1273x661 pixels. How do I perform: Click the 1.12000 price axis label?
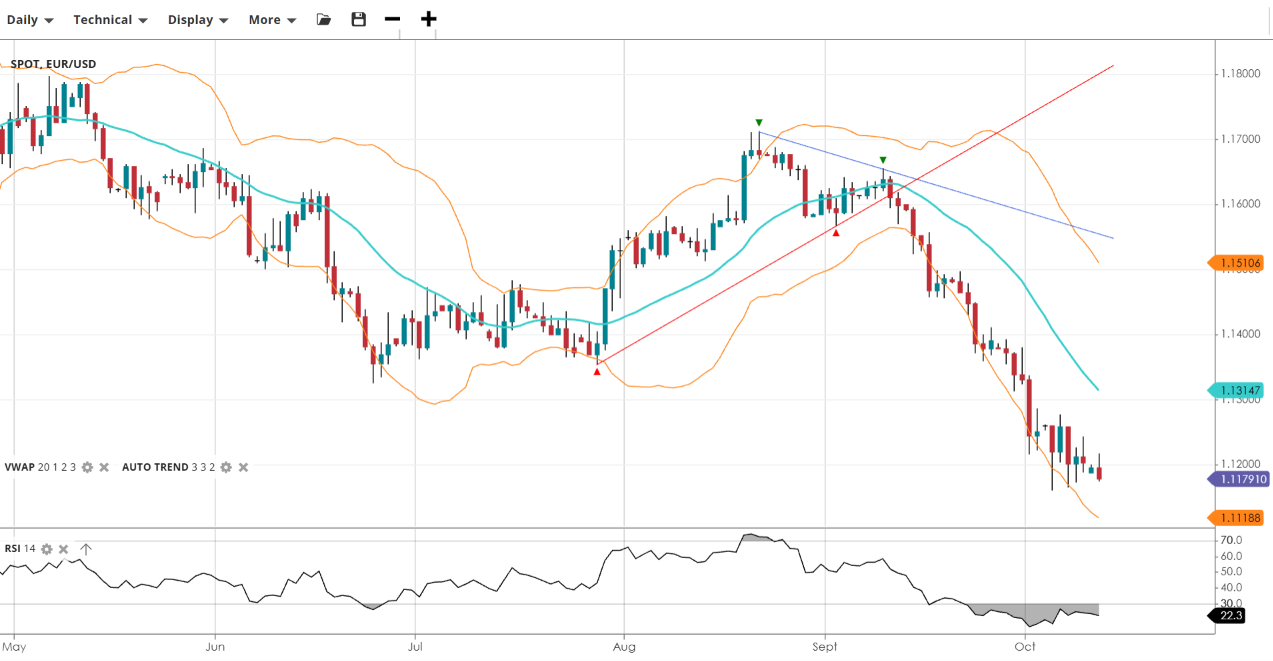[1240, 465]
